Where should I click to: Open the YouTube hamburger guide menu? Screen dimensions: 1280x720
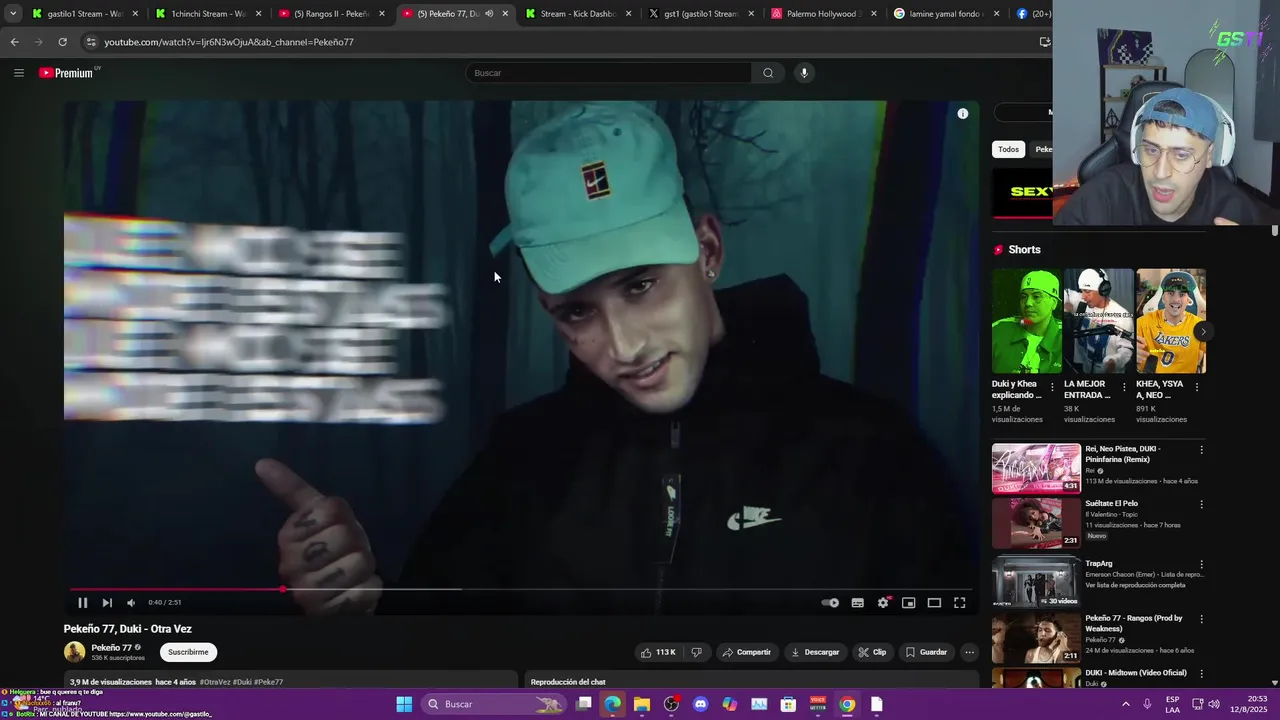tap(19, 73)
